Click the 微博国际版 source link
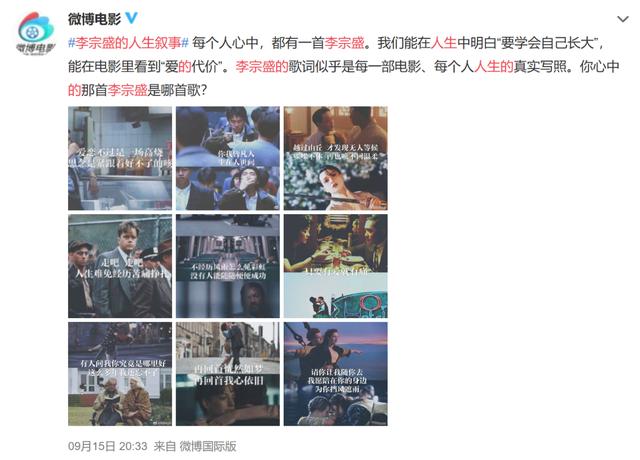 tap(208, 446)
